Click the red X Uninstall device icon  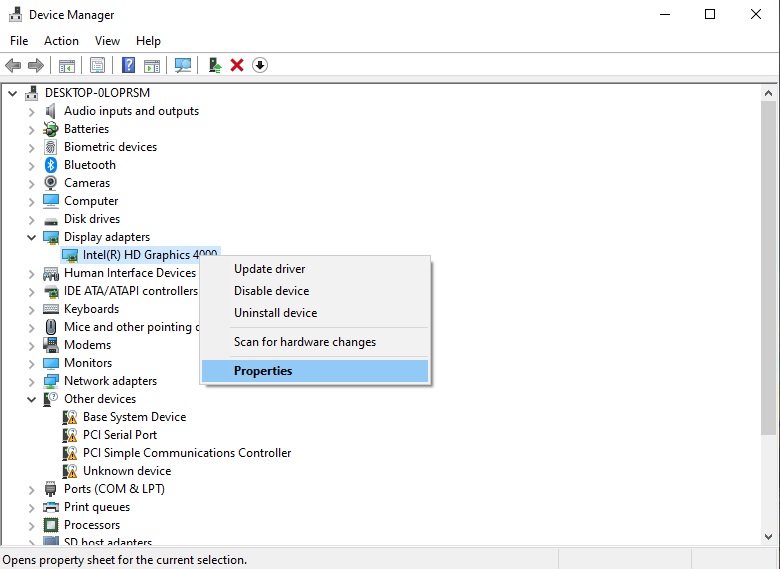point(237,65)
